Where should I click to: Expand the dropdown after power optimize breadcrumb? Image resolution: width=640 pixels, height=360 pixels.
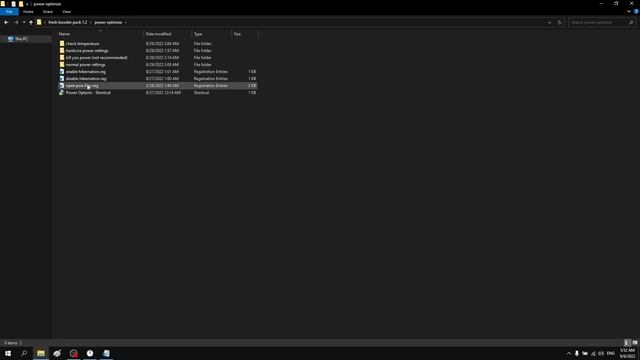126,22
